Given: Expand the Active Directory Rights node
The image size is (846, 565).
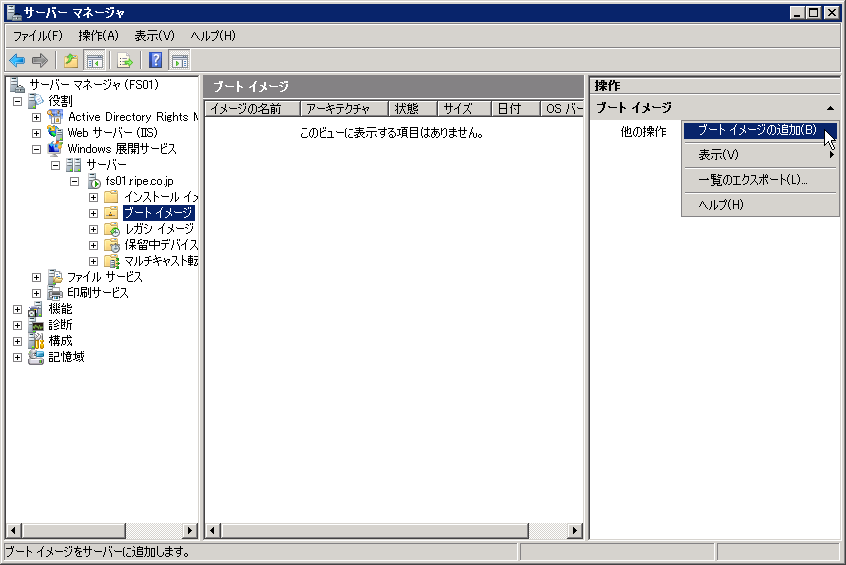Looking at the screenshot, I should point(36,117).
